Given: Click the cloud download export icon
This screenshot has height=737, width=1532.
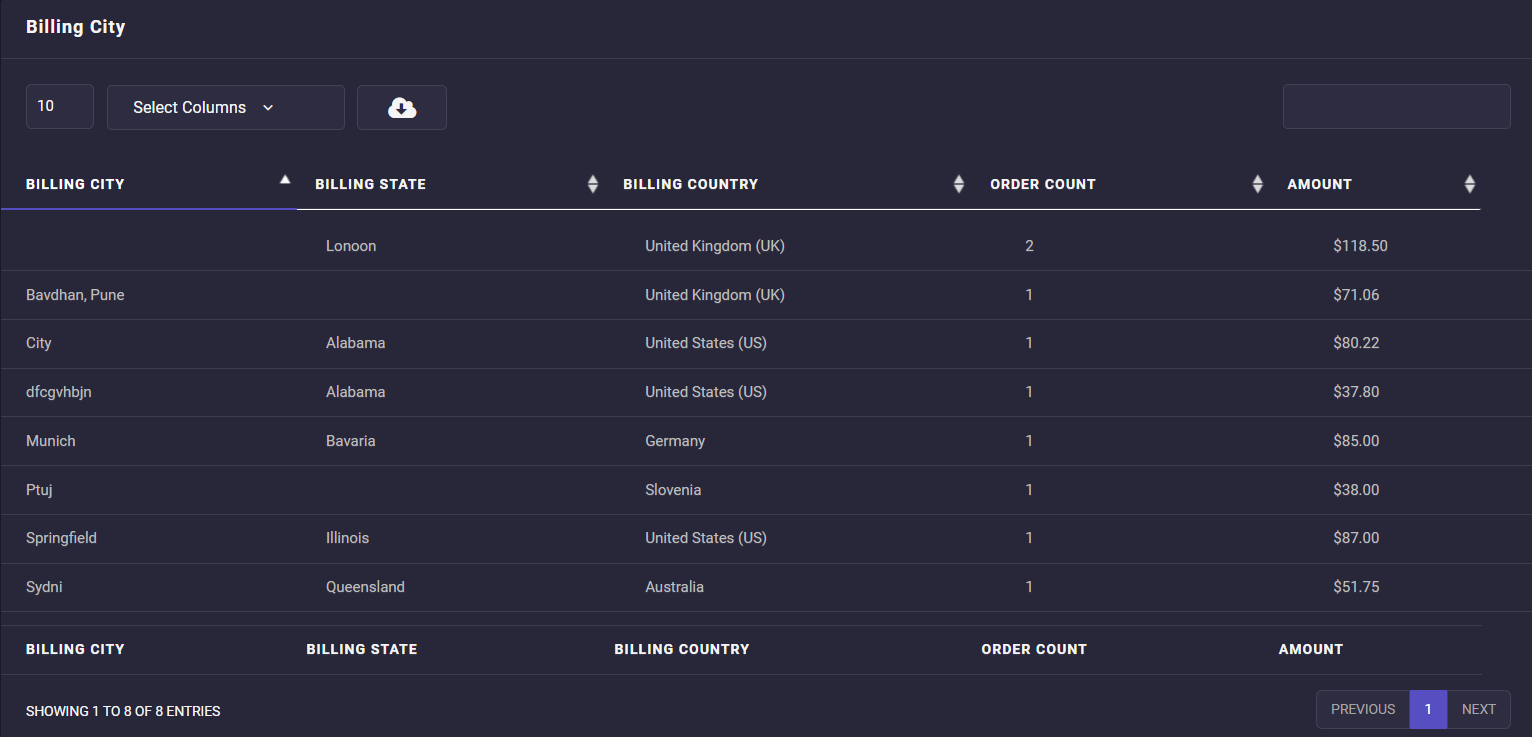Looking at the screenshot, I should pyautogui.click(x=402, y=108).
